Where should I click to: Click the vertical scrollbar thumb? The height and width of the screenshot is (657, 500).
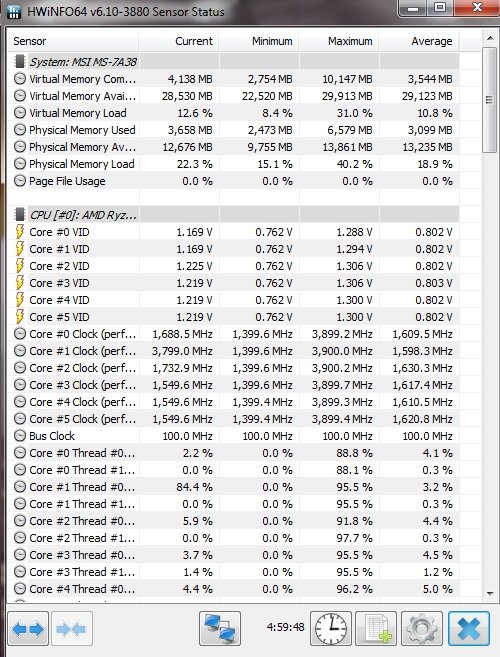(489, 100)
